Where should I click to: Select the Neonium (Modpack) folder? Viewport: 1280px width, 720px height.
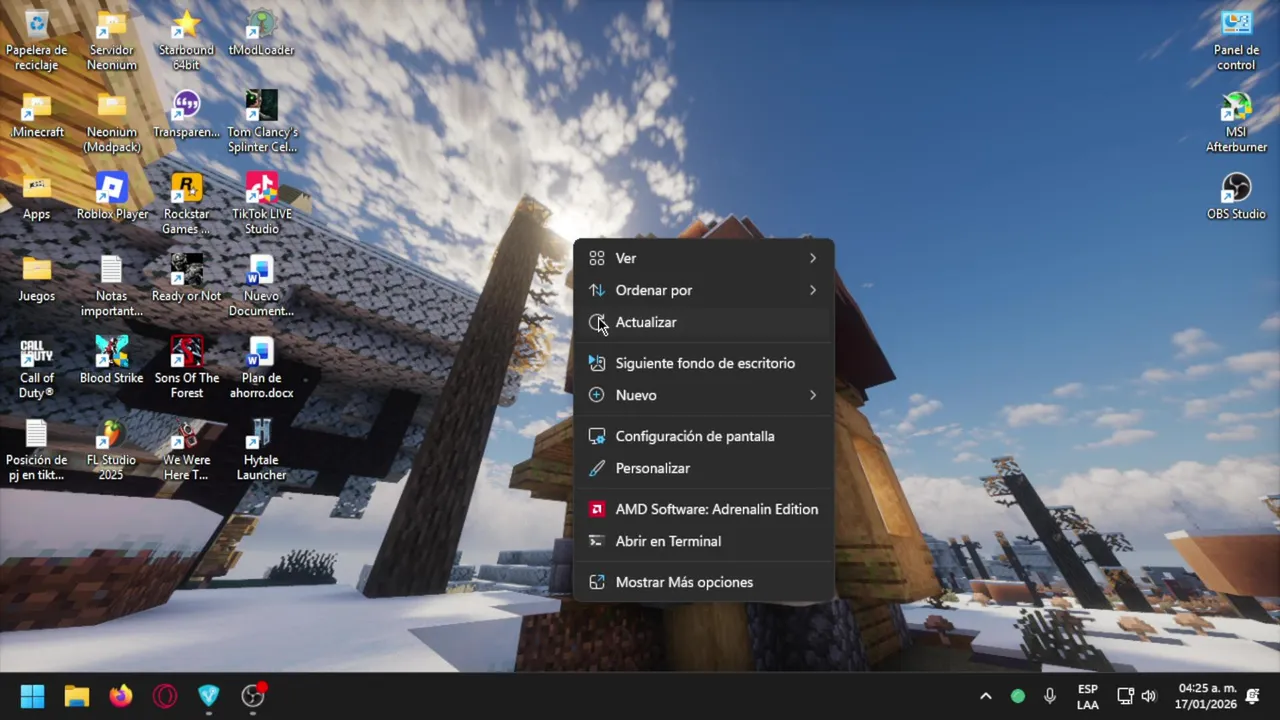click(x=111, y=122)
